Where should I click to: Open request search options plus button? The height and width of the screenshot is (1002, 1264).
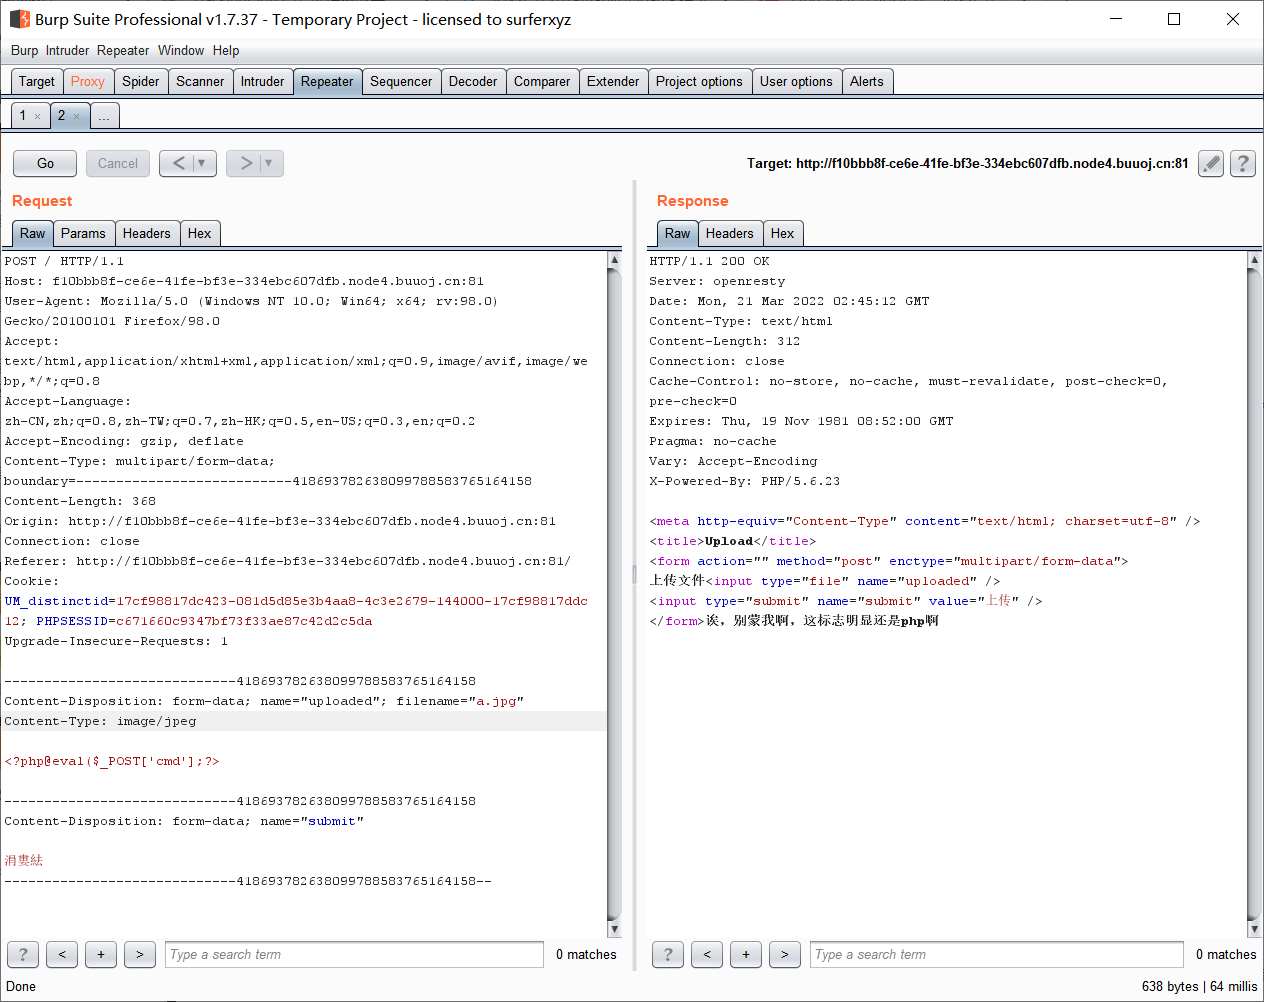coord(101,955)
